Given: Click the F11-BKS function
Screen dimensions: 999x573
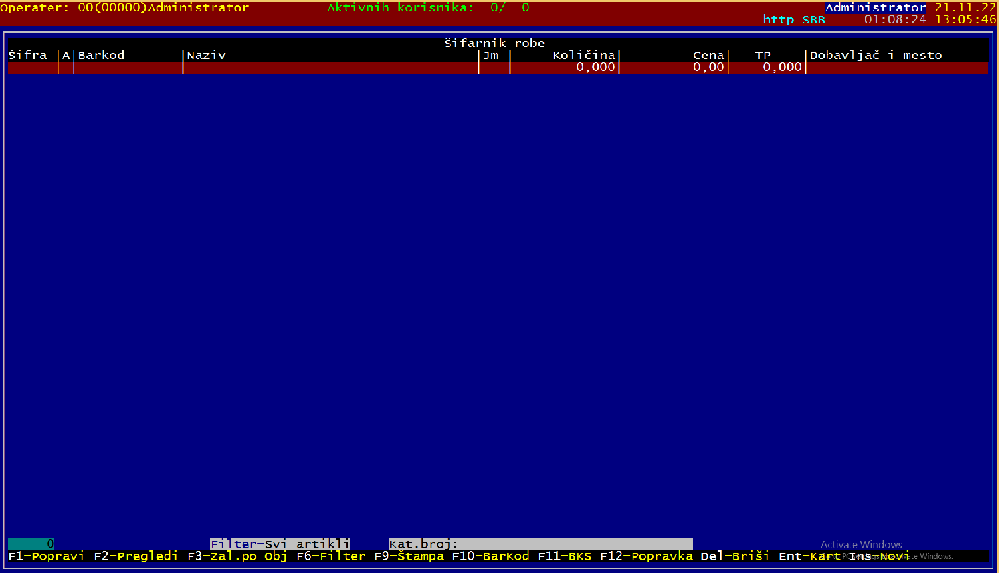Looking at the screenshot, I should (564, 556).
